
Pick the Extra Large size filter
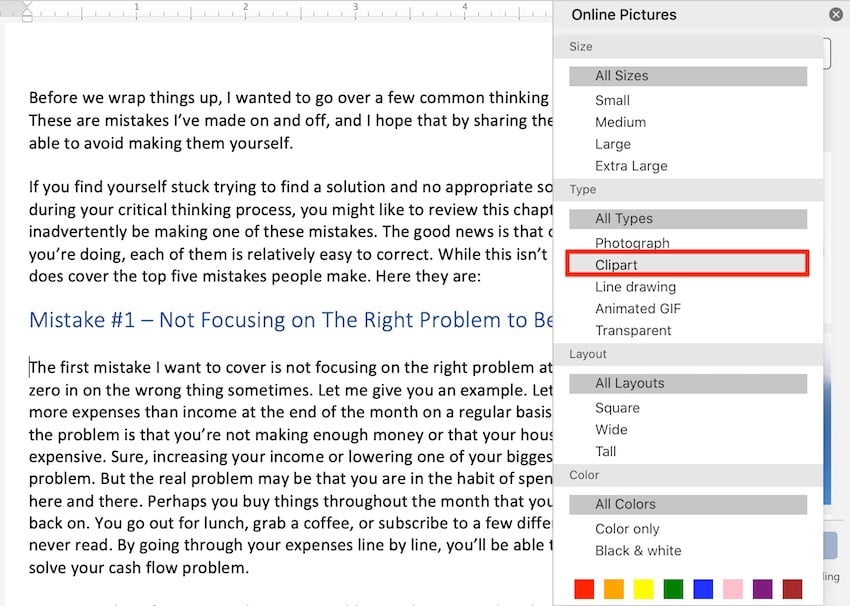tap(631, 166)
